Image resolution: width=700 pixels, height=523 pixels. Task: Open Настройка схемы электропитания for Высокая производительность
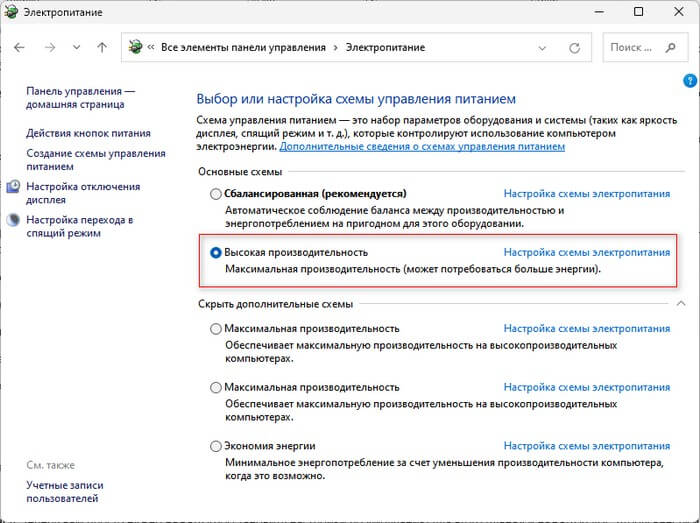587,252
